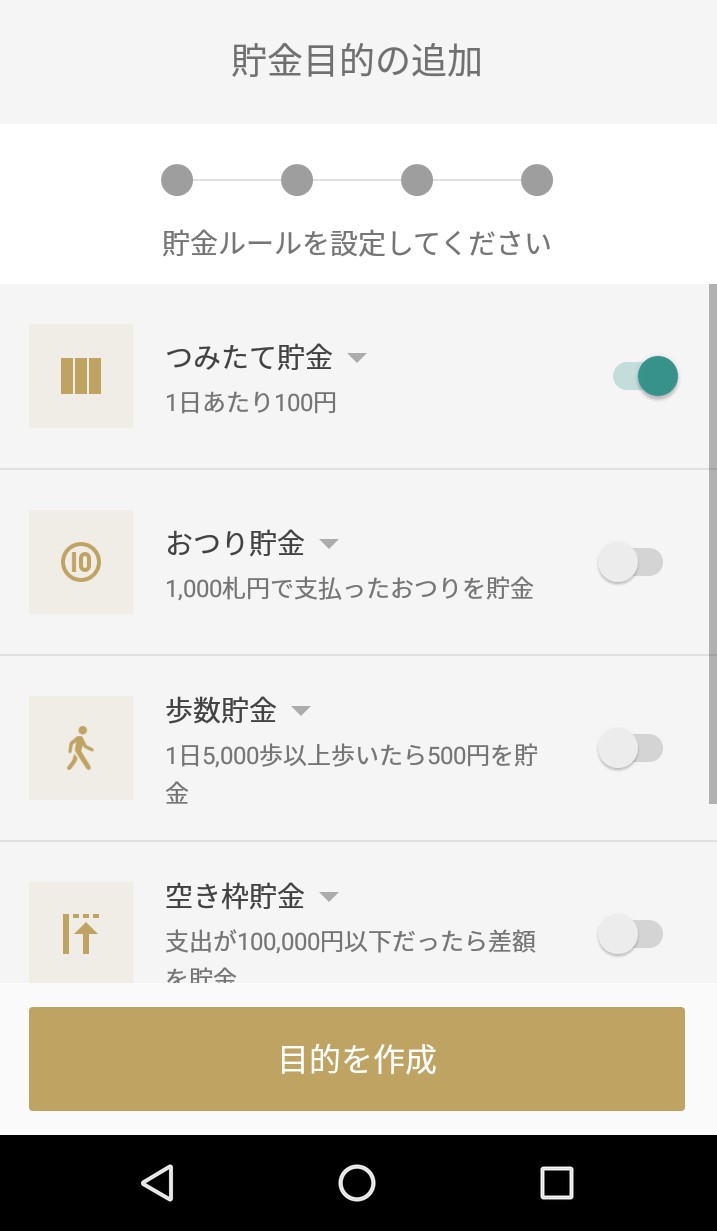Expand the つみたて貯金 dropdown arrow
Viewport: 717px width, 1231px height.
[x=357, y=358]
